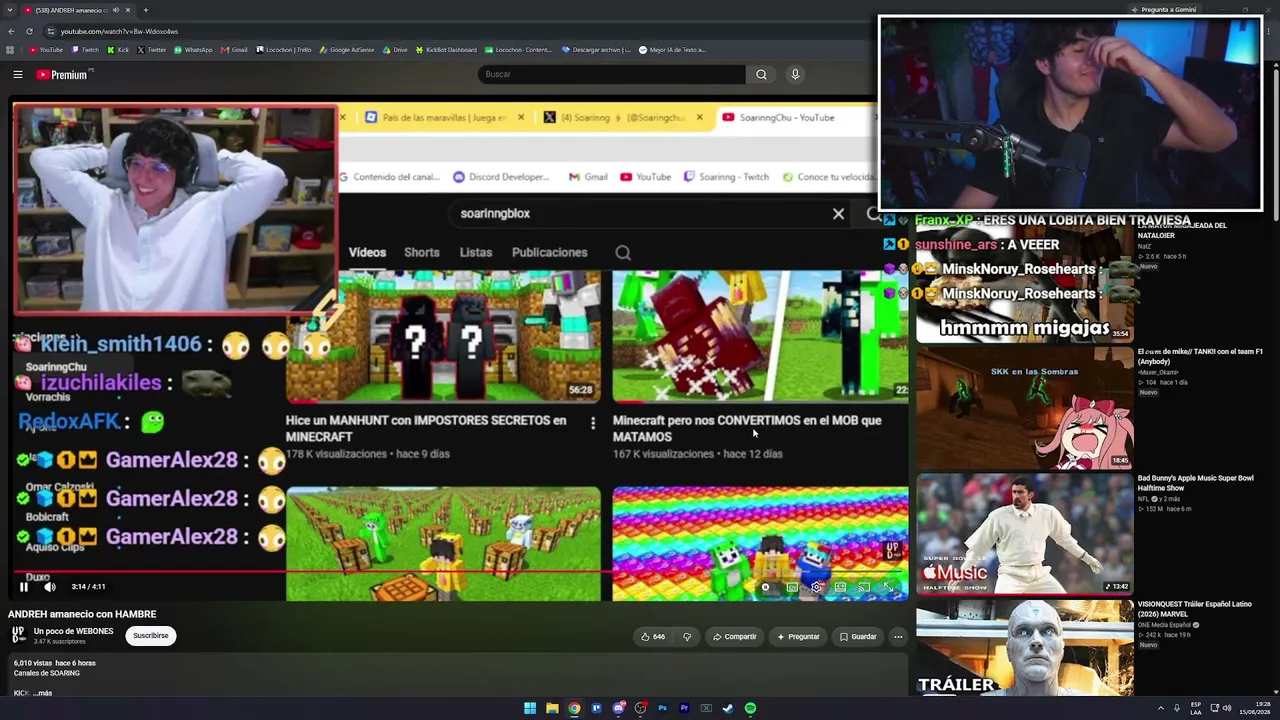Close the ANDREH amanecio browser tab

click(129, 10)
